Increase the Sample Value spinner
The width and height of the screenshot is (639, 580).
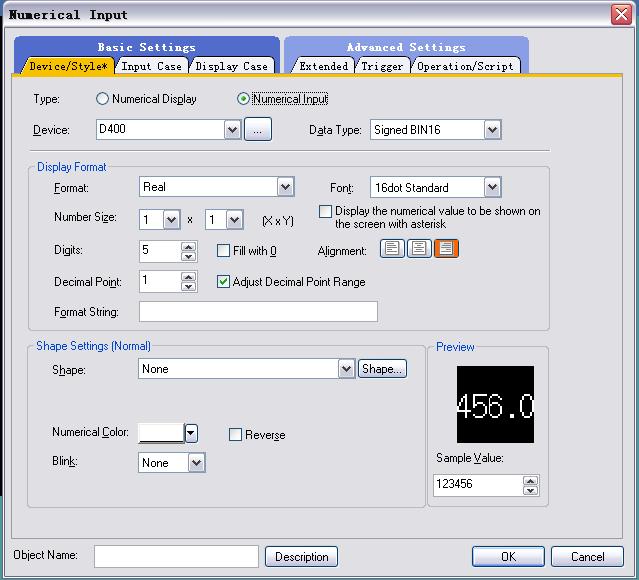530,481
